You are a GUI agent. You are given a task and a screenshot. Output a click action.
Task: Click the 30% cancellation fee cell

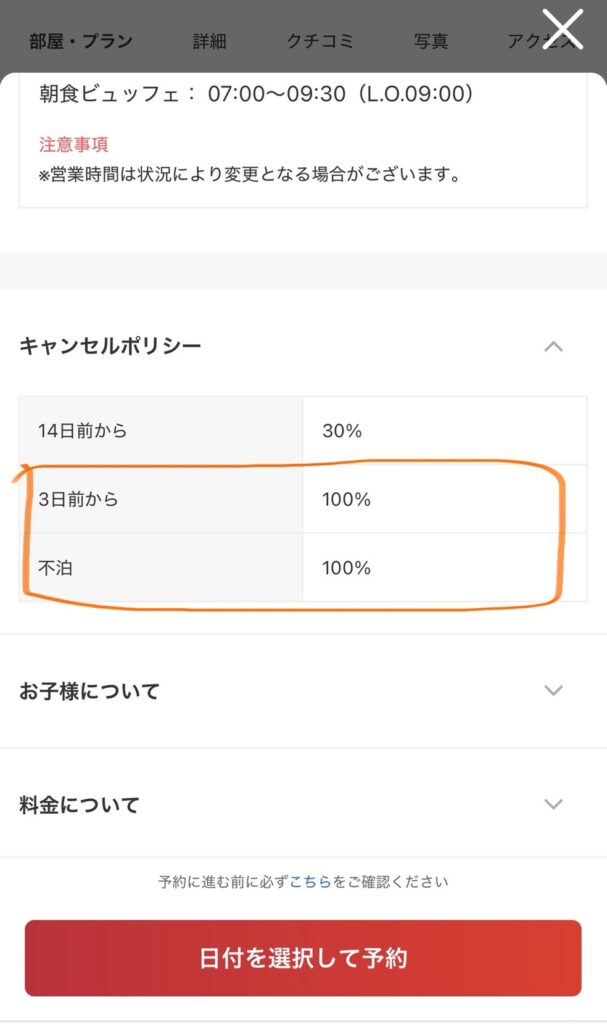[x=342, y=431]
